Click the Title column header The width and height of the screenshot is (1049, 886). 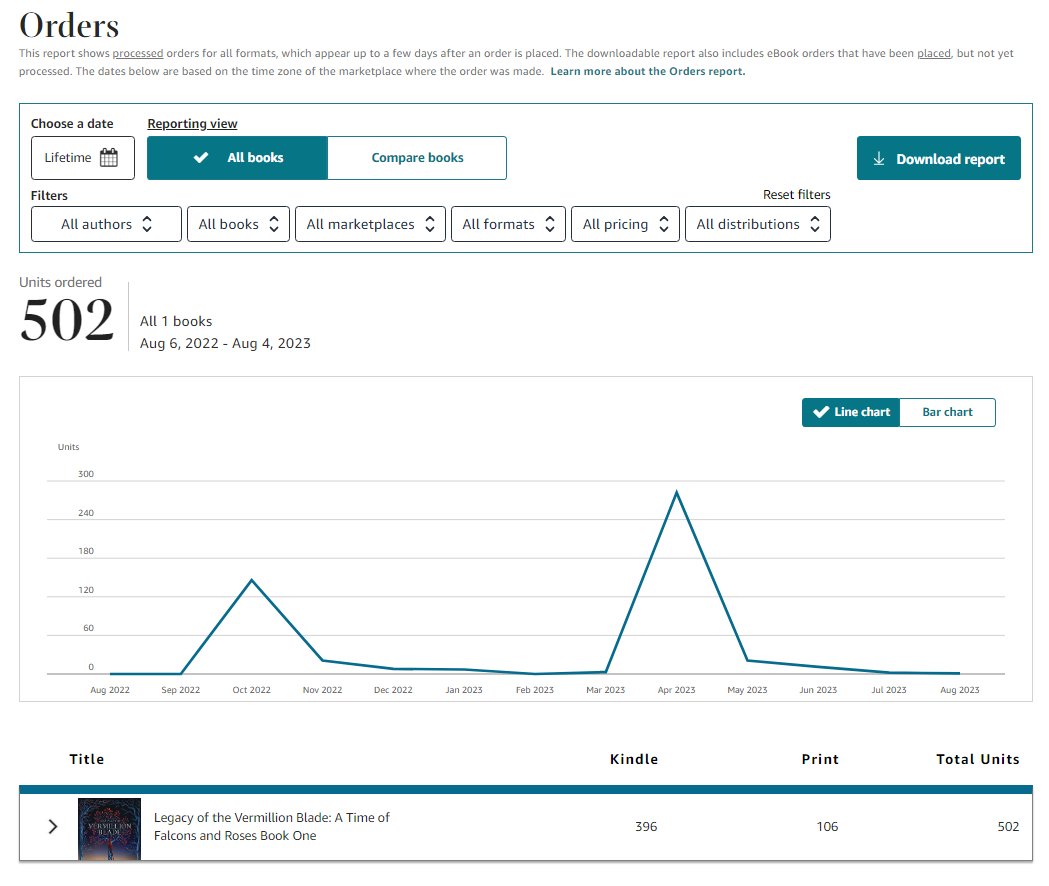87,759
